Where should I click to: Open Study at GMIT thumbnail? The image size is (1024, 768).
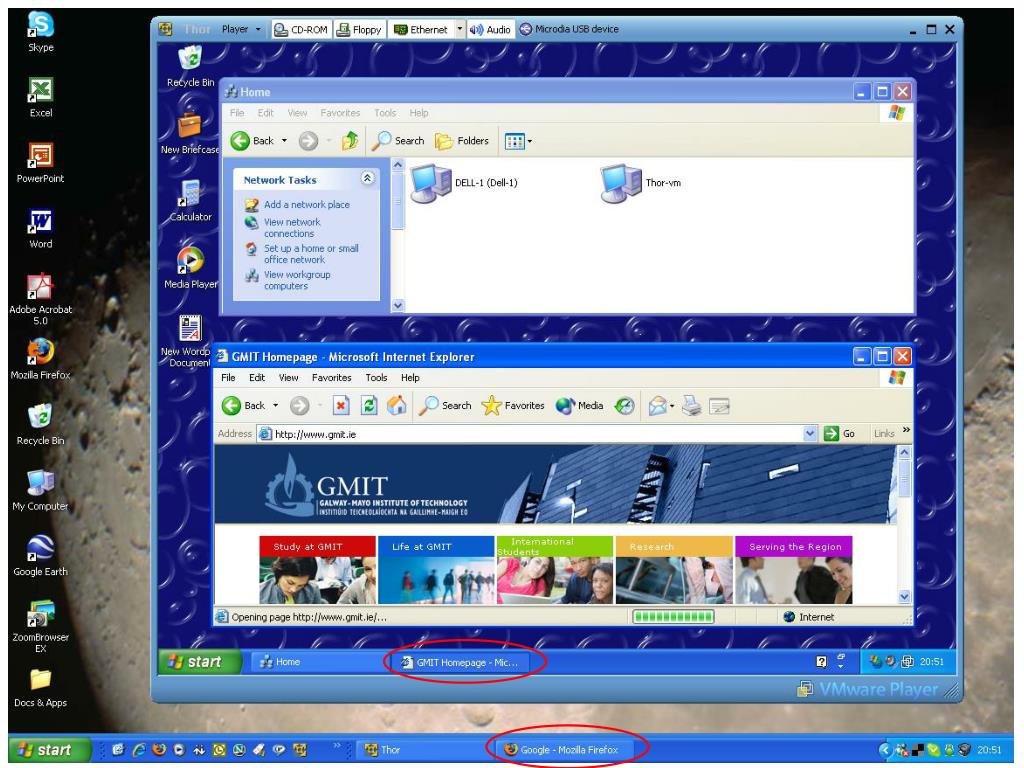[x=317, y=570]
